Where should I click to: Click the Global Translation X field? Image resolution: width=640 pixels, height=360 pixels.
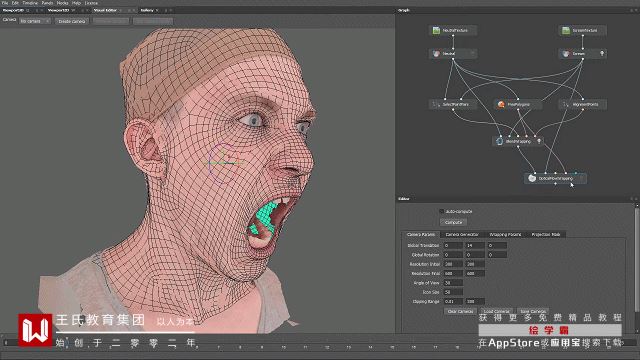click(x=453, y=245)
